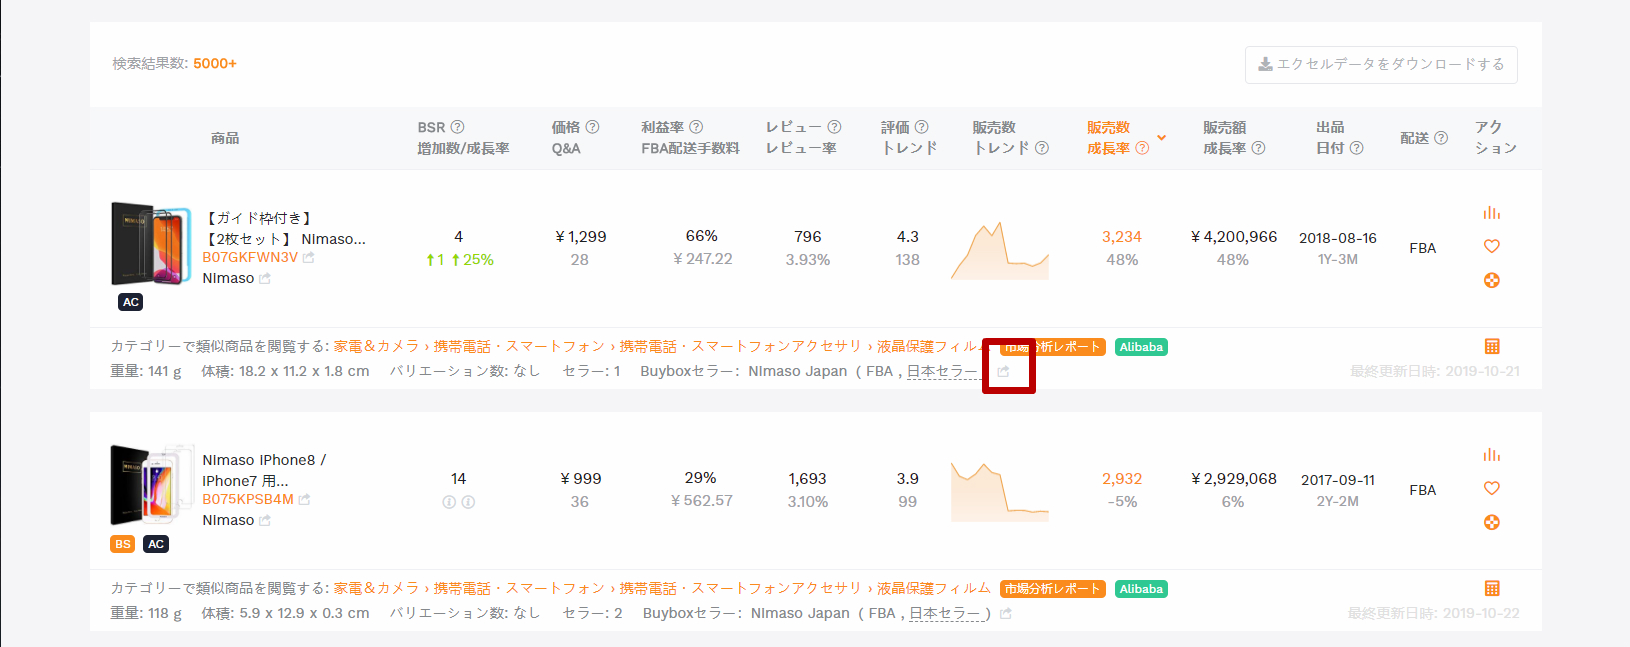Click 日本セラー link in first product row
This screenshot has height=647, width=1630.
[x=942, y=371]
